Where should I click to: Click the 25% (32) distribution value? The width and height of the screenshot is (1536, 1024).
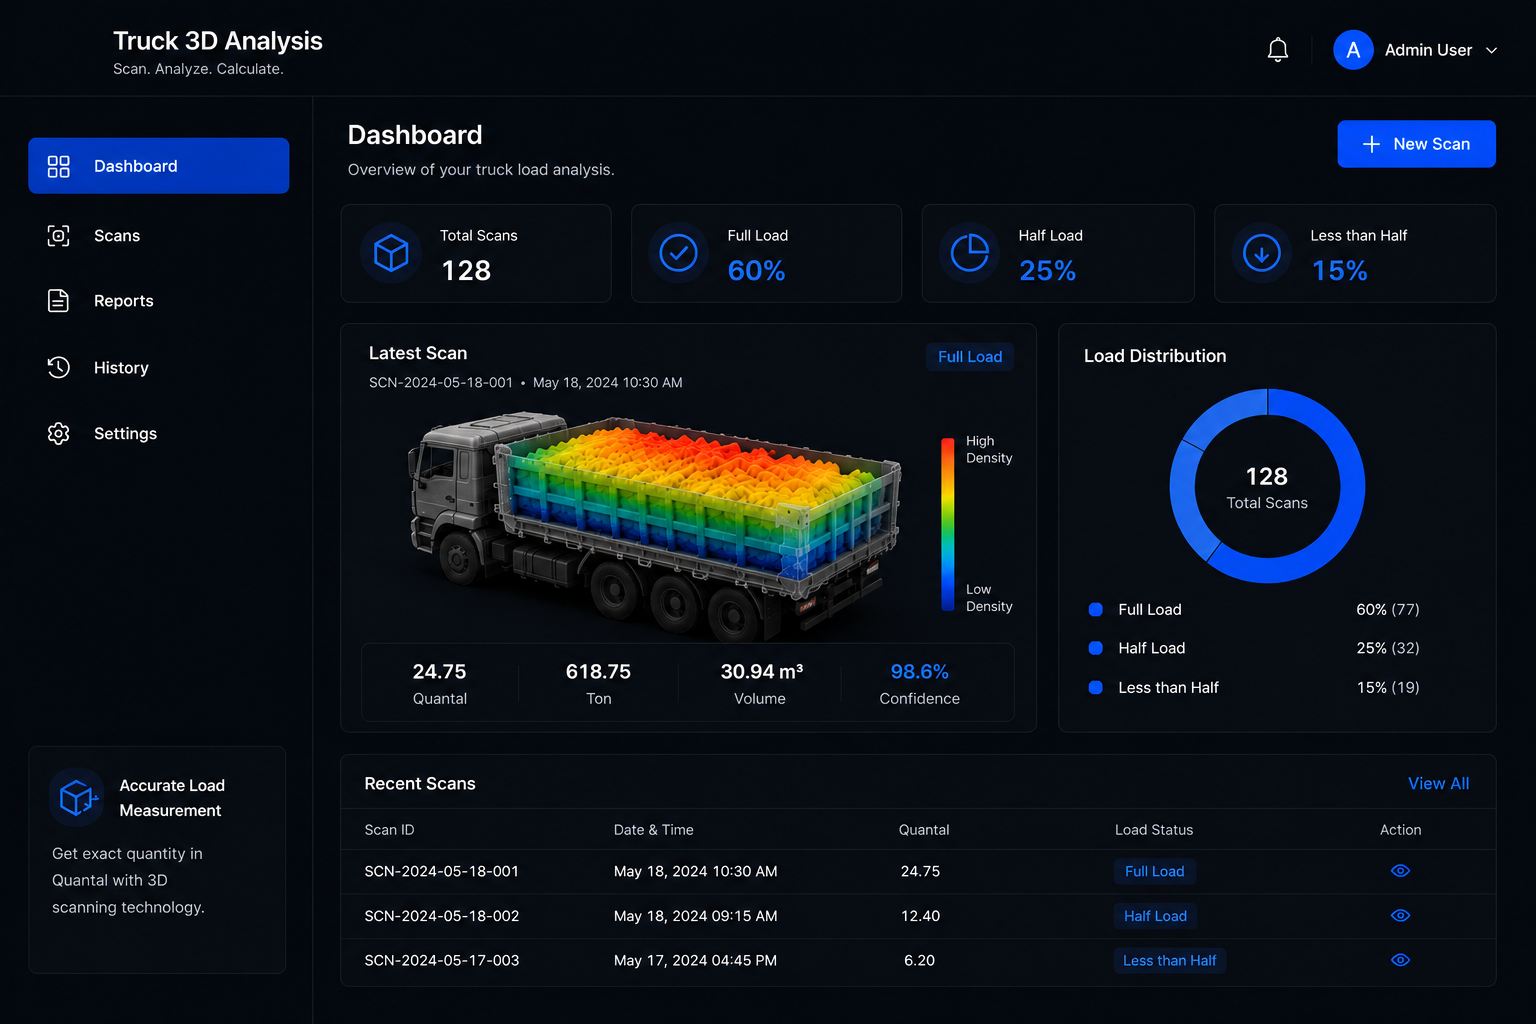pos(1387,648)
